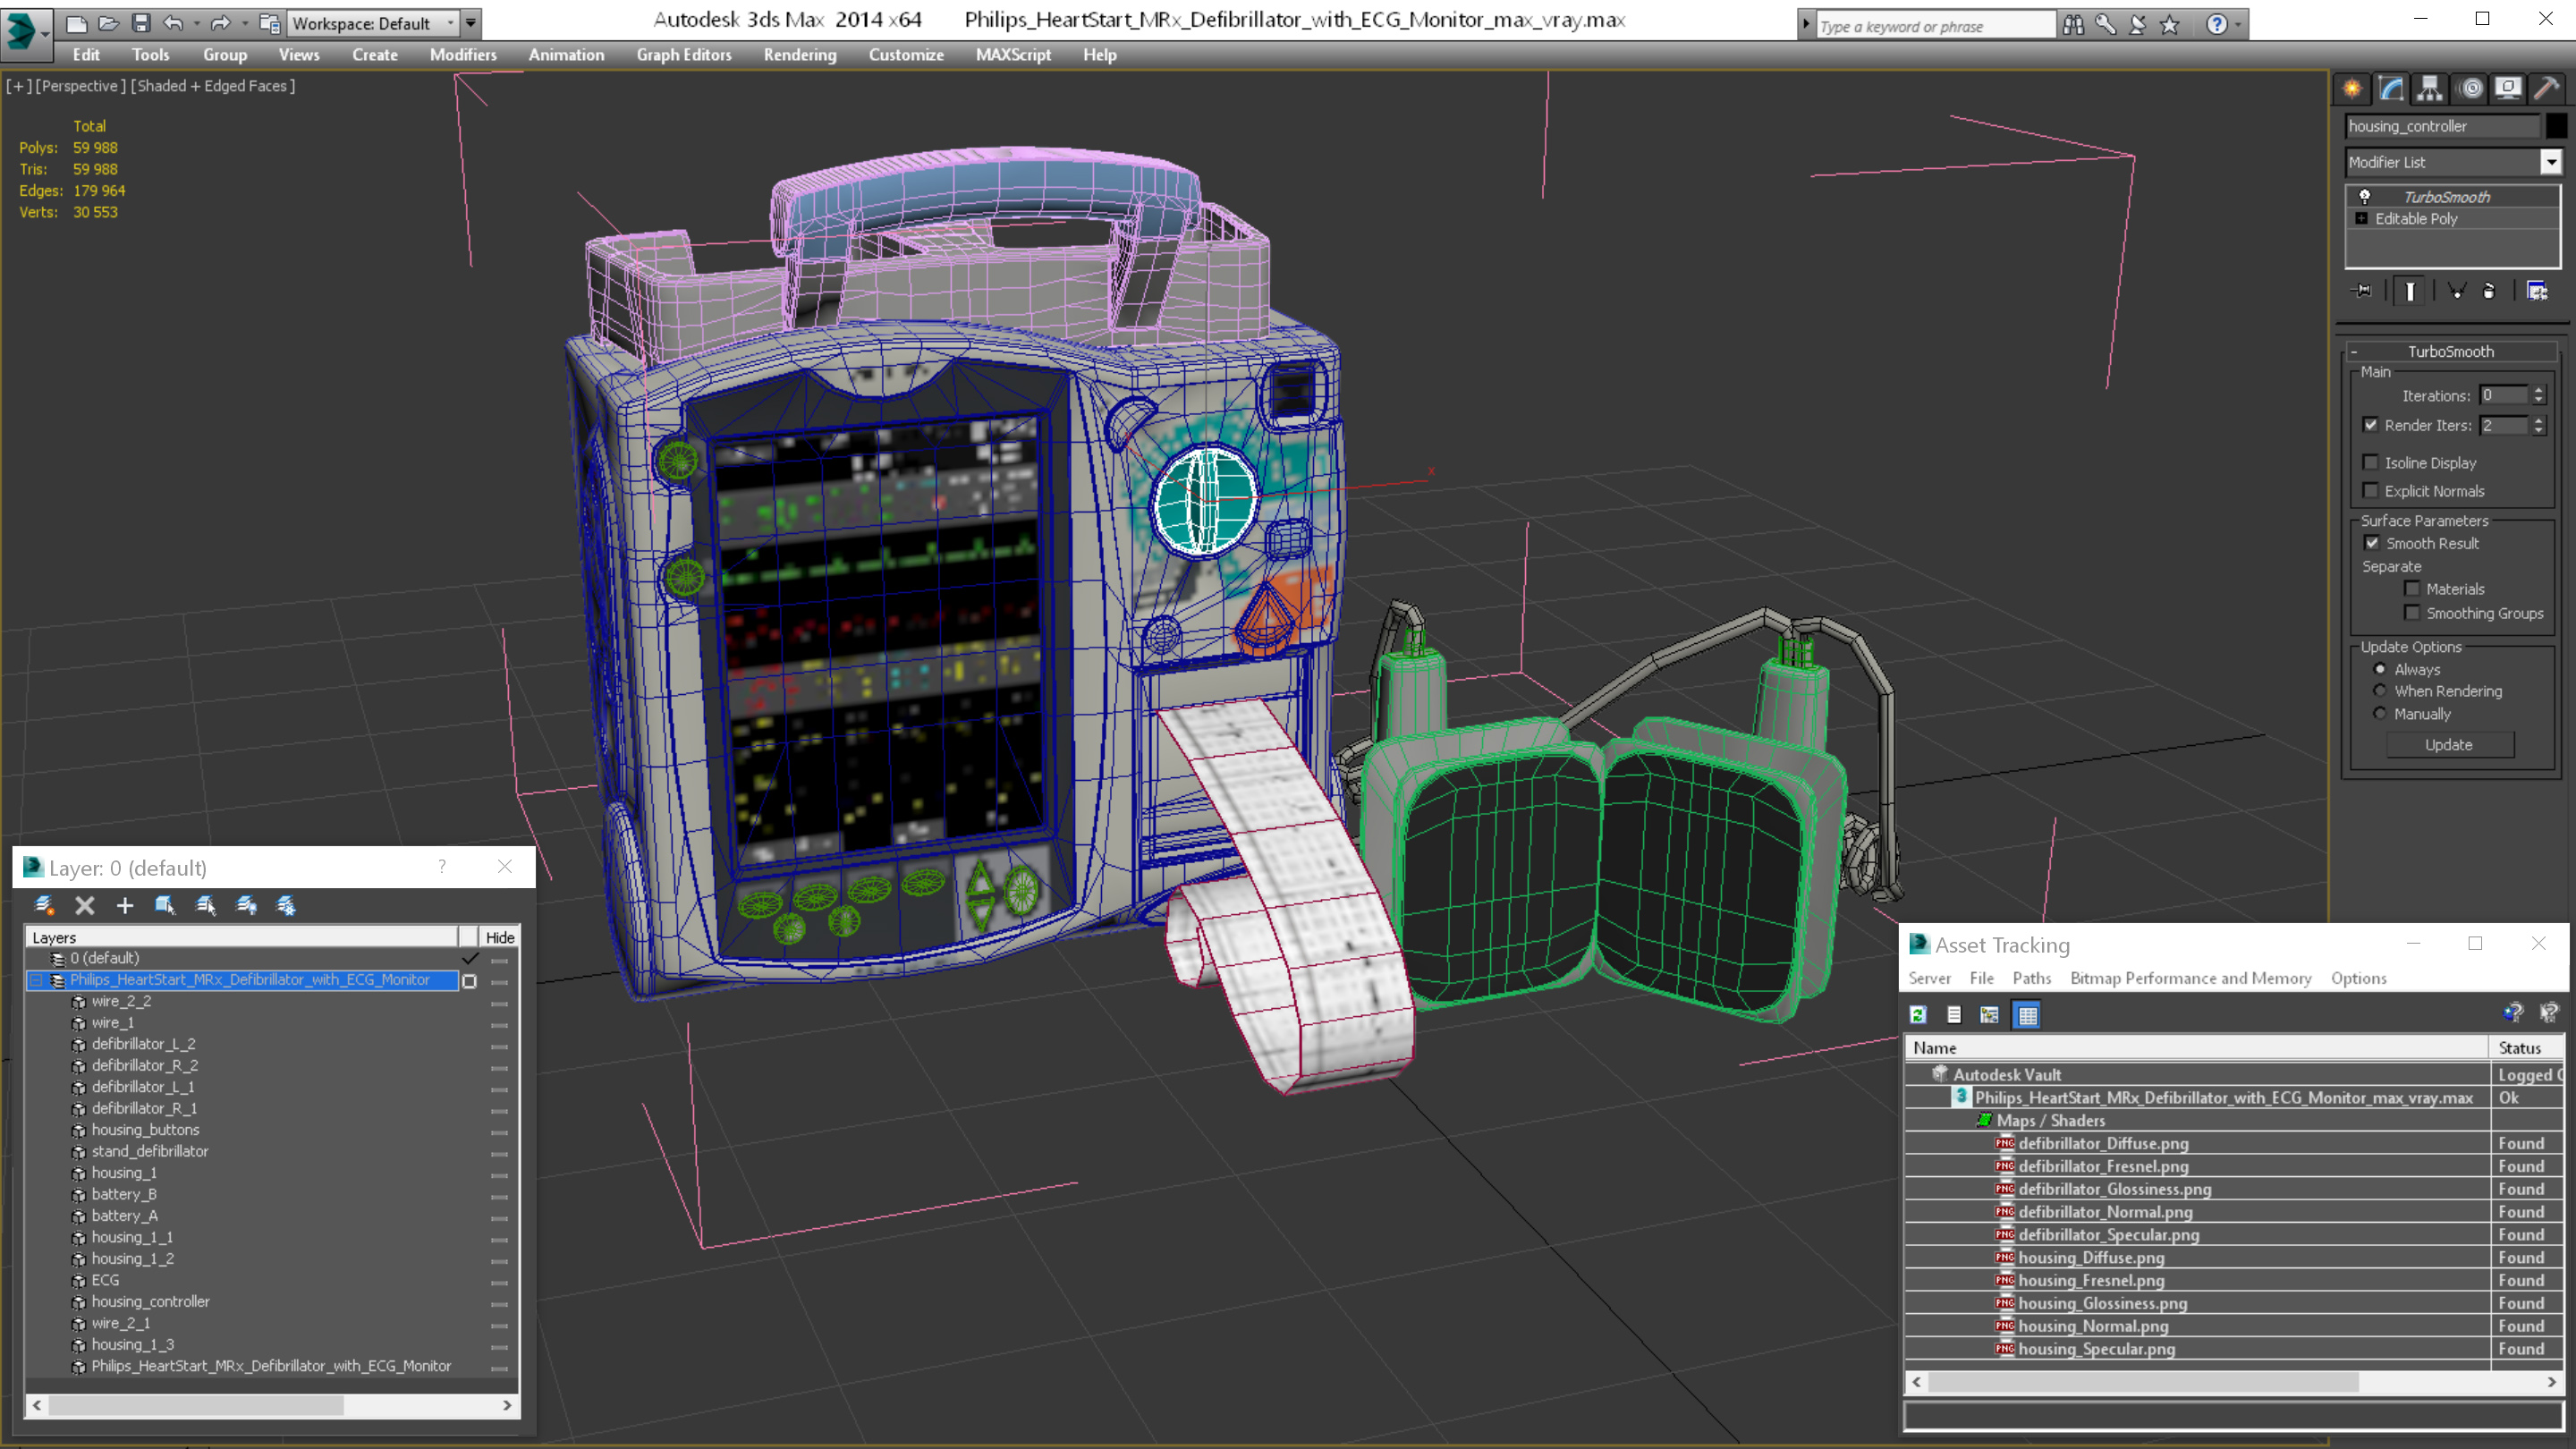Open the Utilities hammer tab
This screenshot has height=1449, width=2576.
2547,88
